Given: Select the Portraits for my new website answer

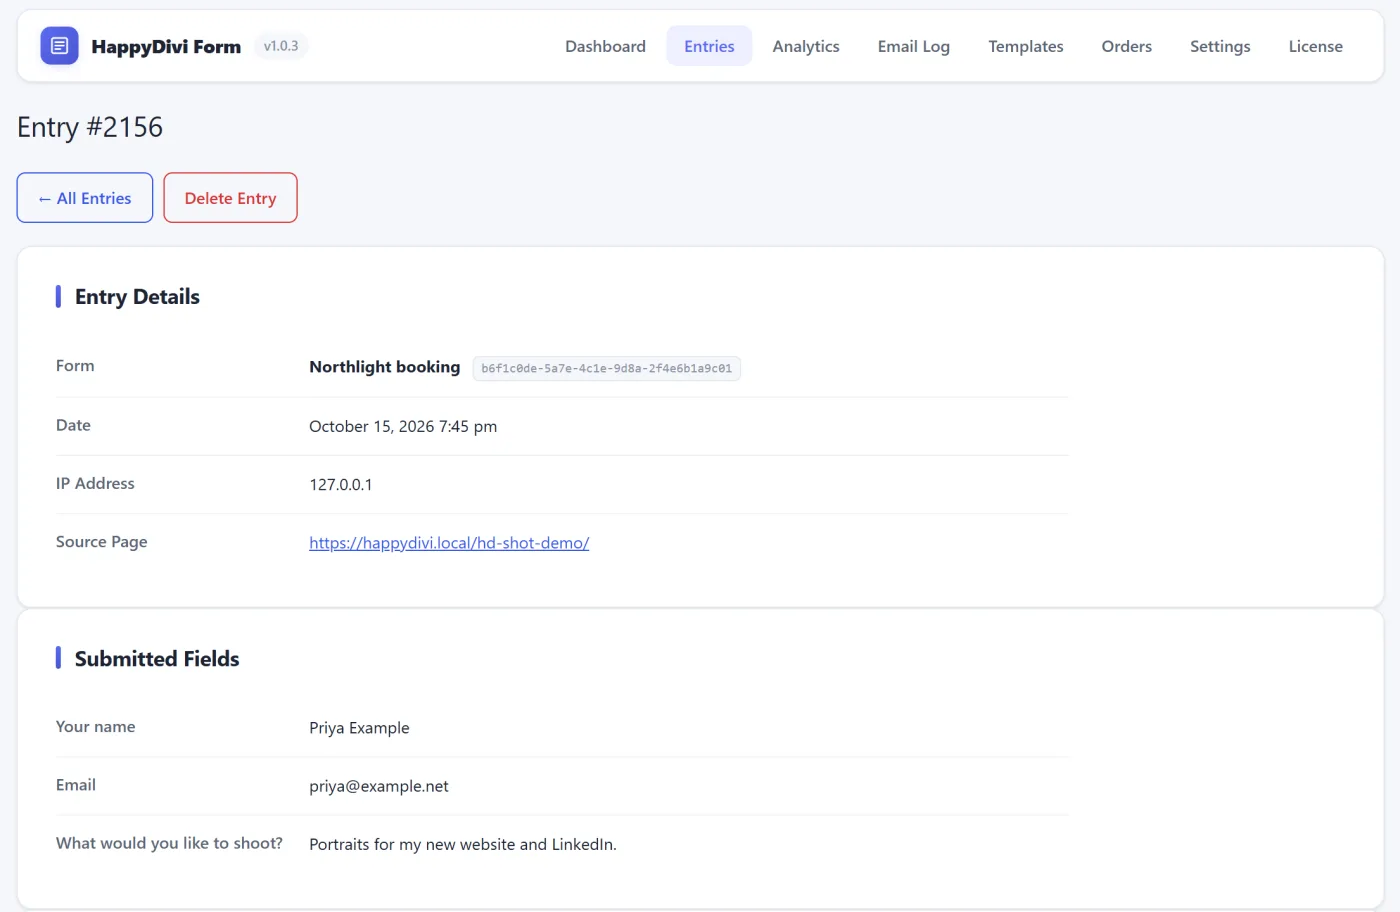Looking at the screenshot, I should coord(463,844).
